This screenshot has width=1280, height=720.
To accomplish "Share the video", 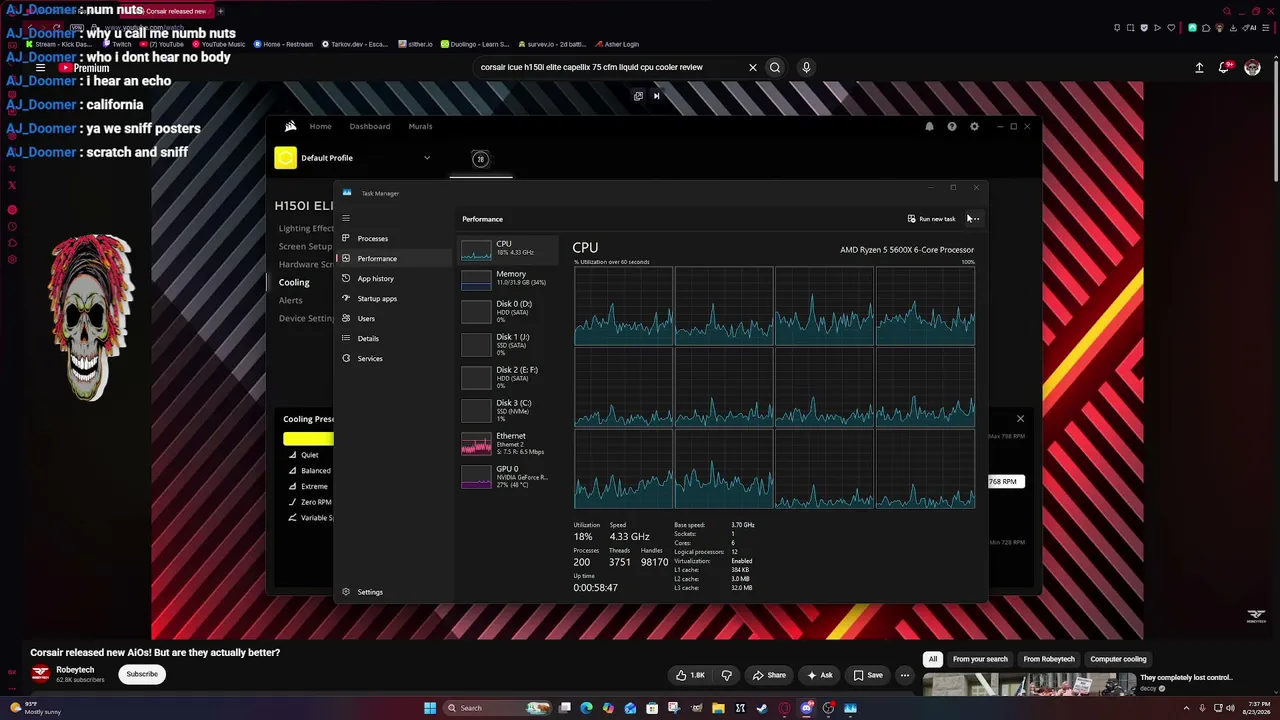I will pyautogui.click(x=769, y=675).
